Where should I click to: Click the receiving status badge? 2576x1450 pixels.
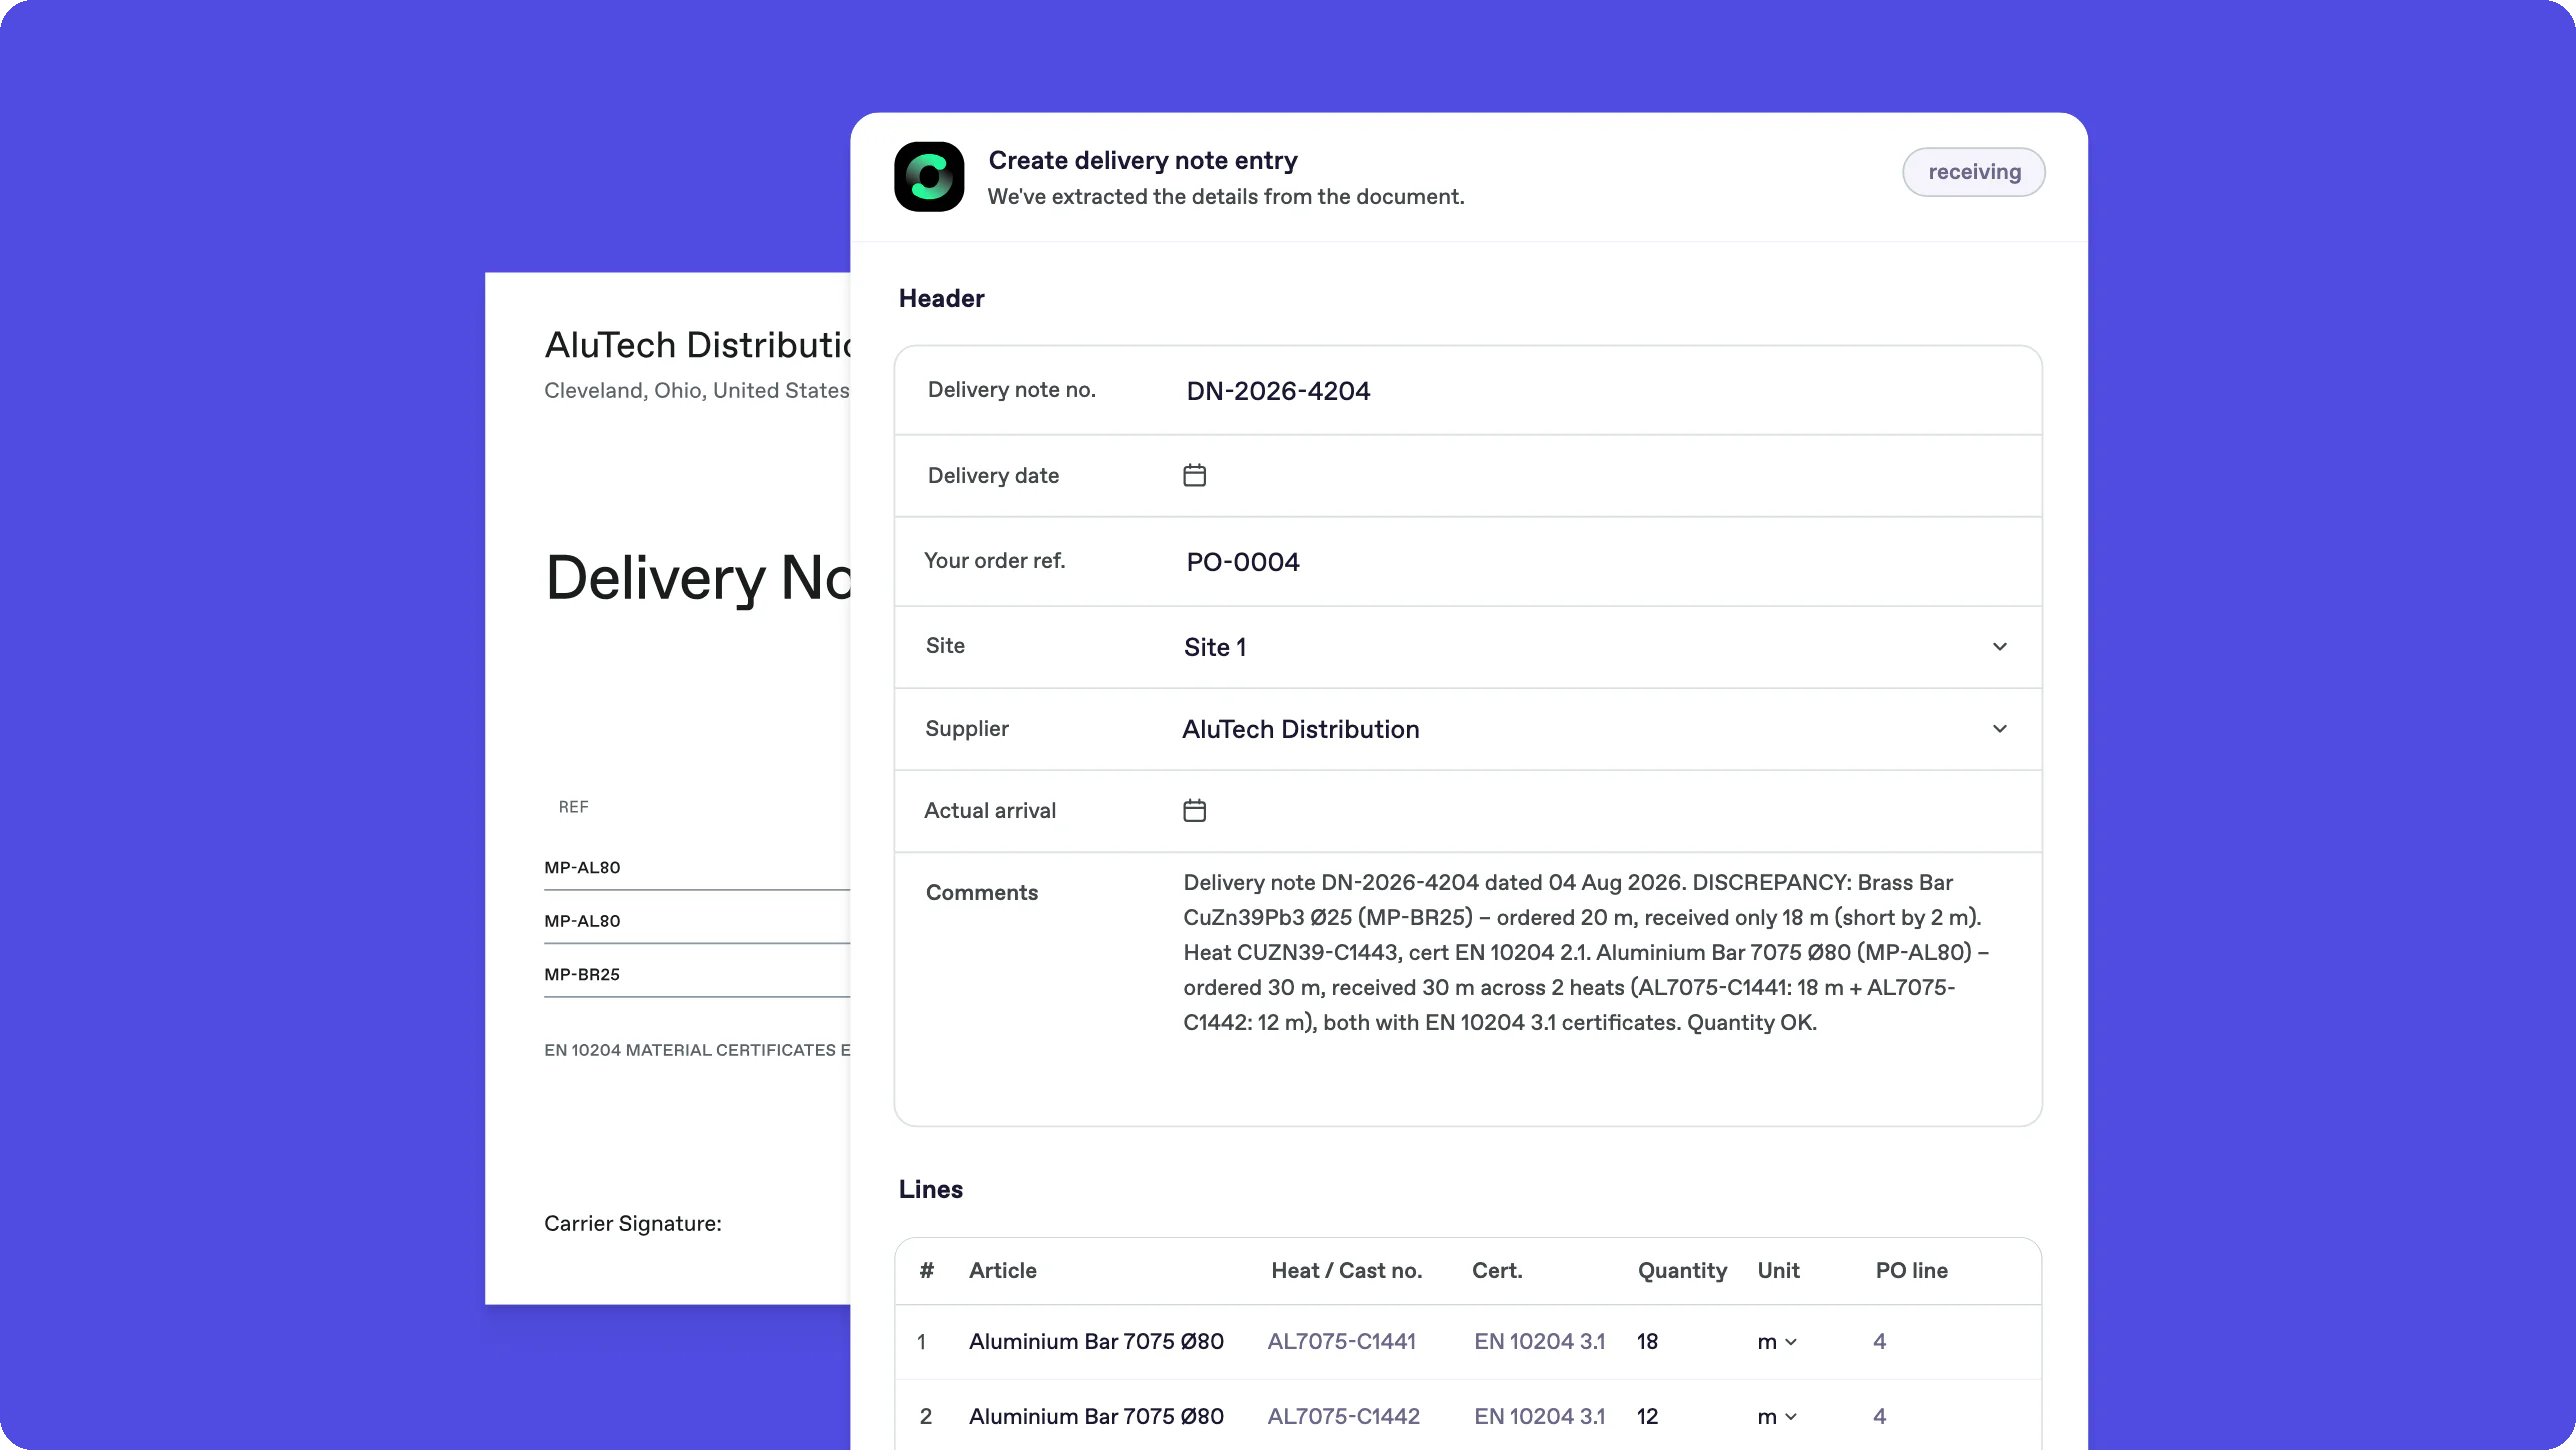pyautogui.click(x=1973, y=172)
